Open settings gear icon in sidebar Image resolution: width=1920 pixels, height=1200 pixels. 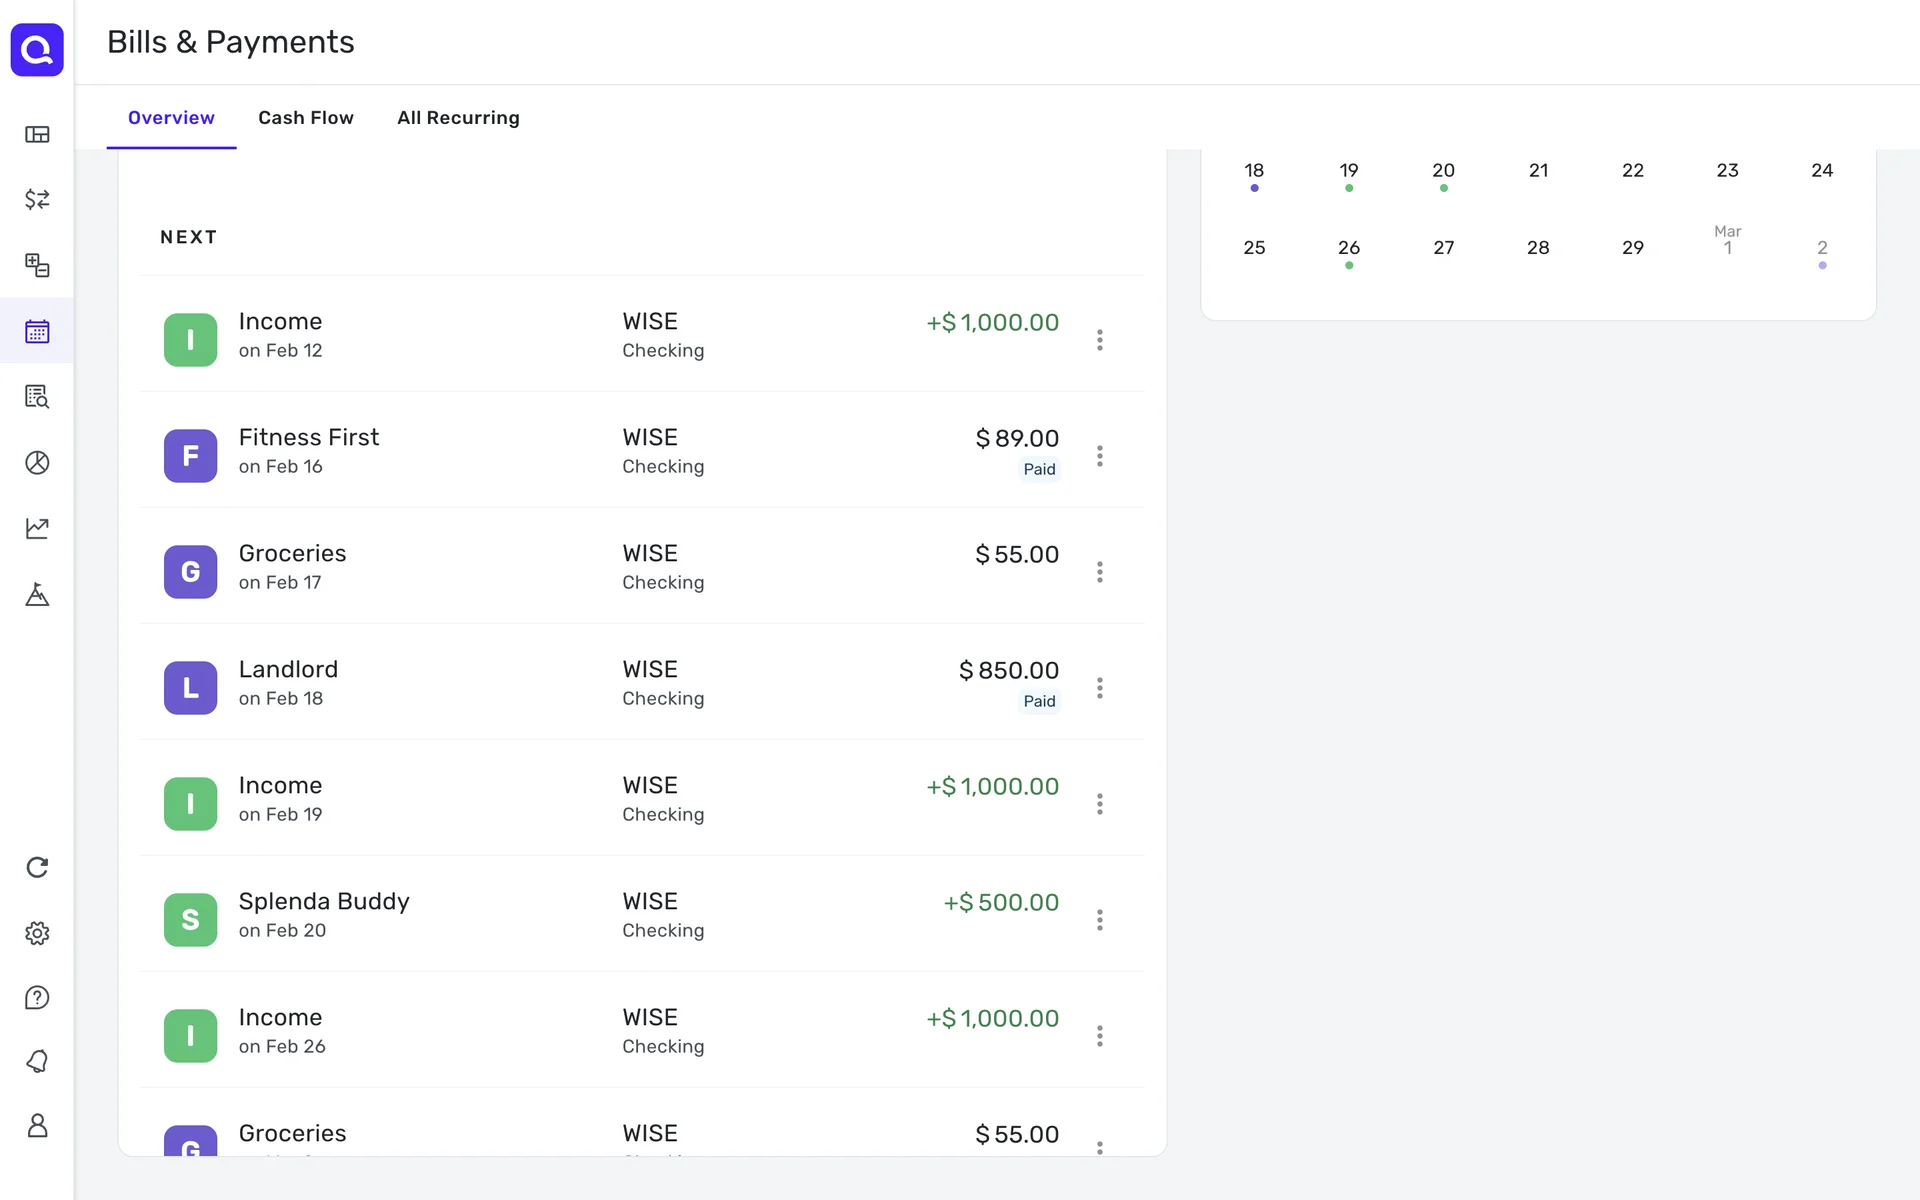37,933
